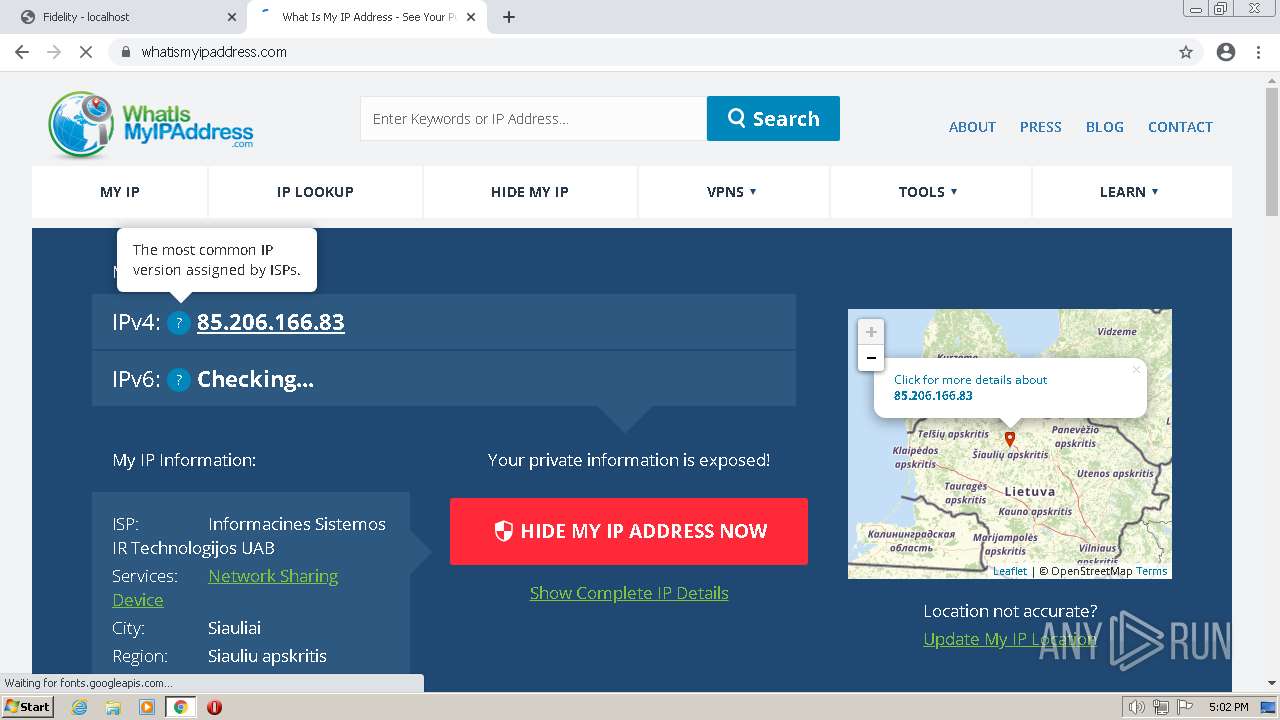Go forward in browser history
The height and width of the screenshot is (720, 1280).
tap(54, 52)
